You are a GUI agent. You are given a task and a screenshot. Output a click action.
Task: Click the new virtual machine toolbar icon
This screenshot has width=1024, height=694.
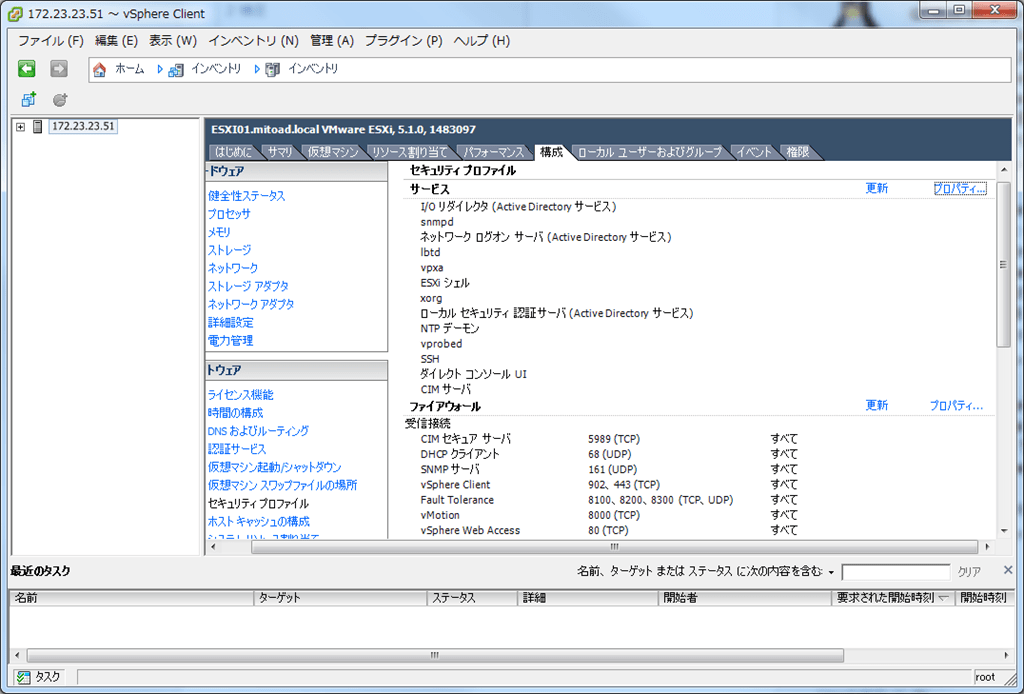(x=28, y=99)
